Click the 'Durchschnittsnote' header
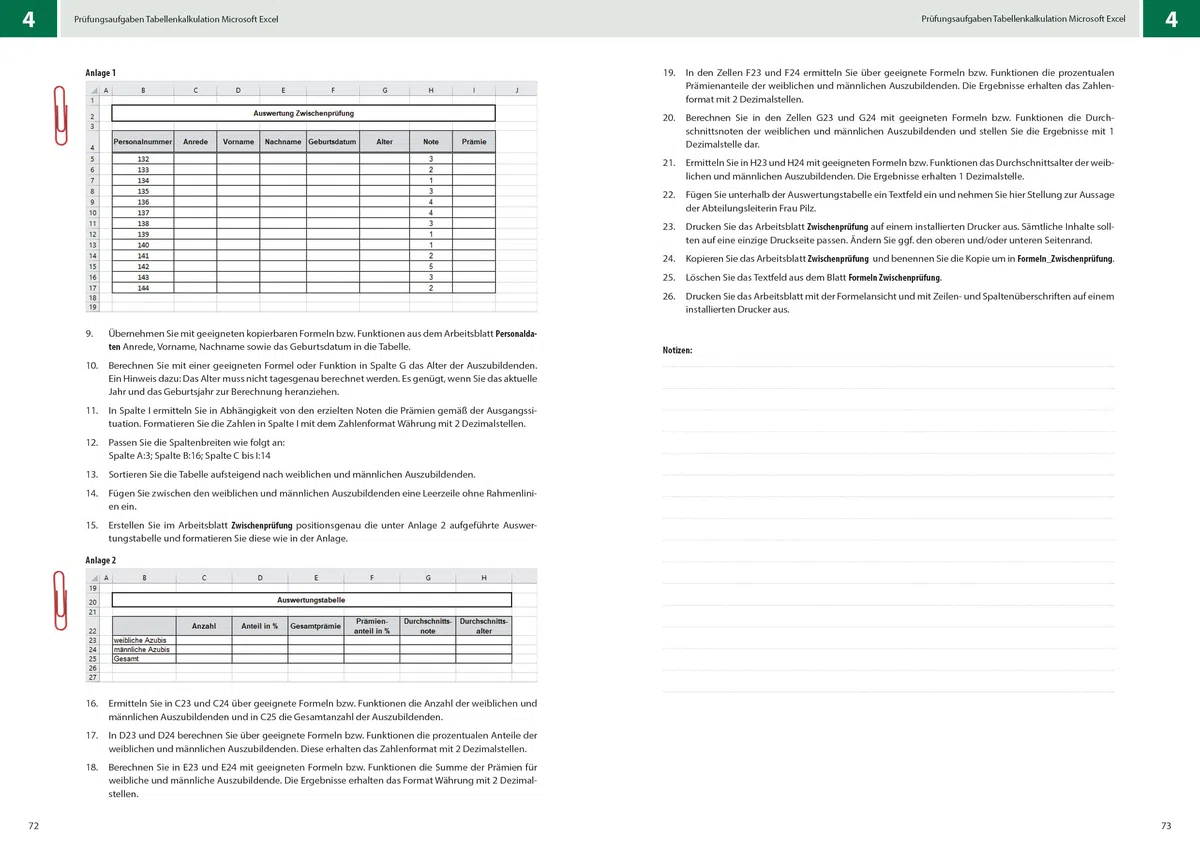Image resolution: width=1200 pixels, height=849 pixels. click(428, 626)
